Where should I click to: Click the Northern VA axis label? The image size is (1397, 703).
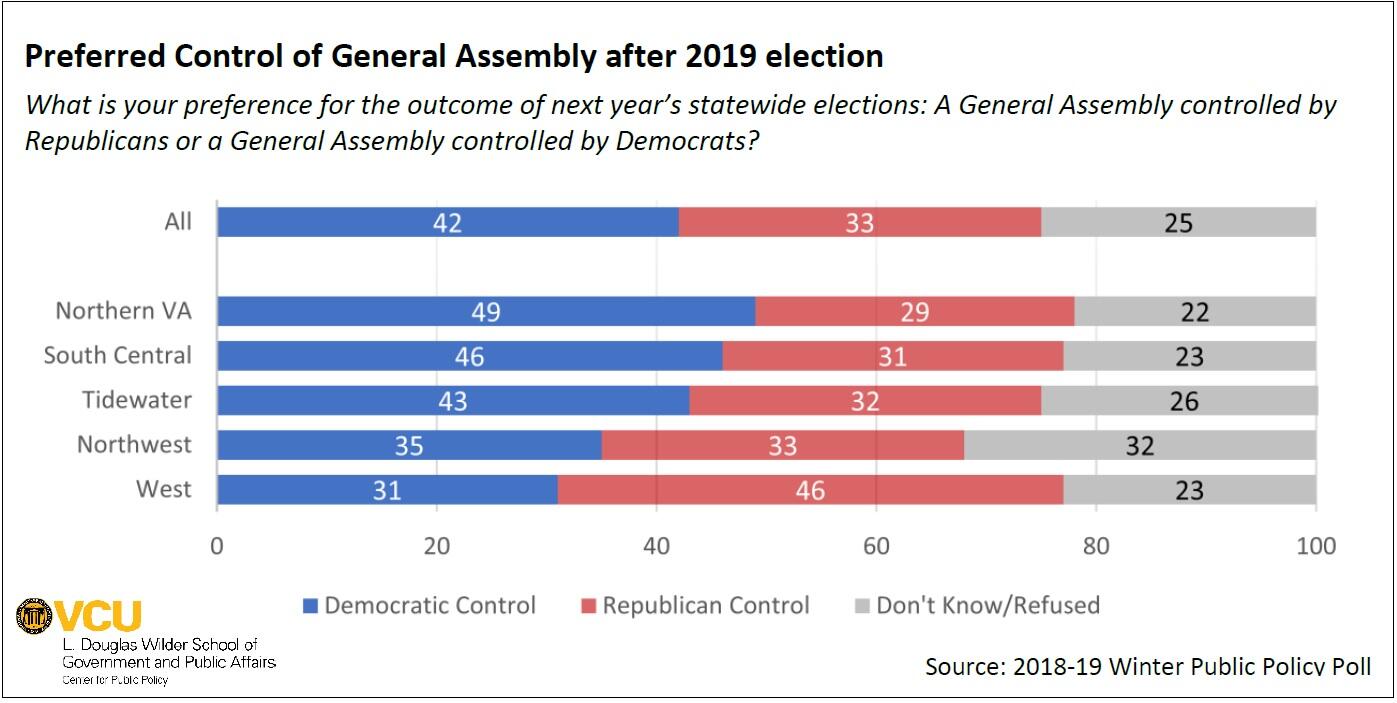[x=123, y=311]
